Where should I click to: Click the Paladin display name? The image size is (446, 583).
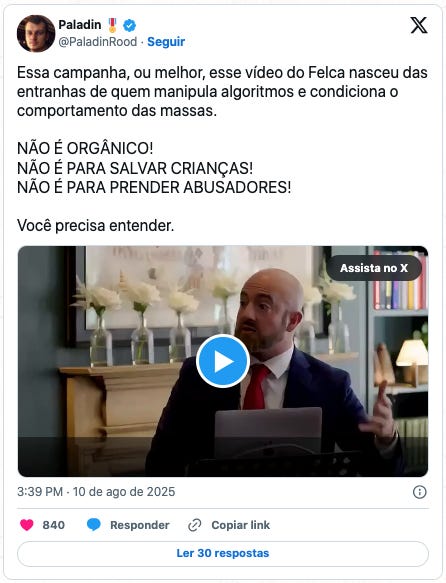(80, 25)
